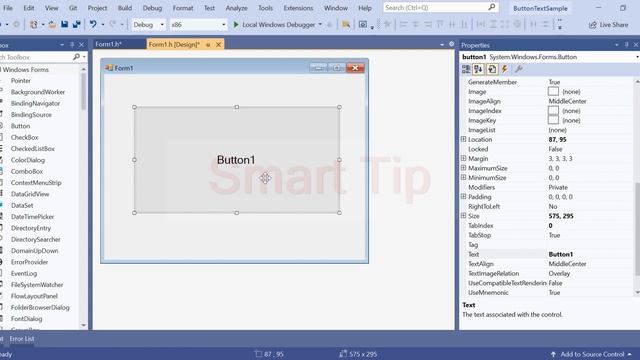Image resolution: width=640 pixels, height=360 pixels.
Task: Click the TextAlign MiddleCenter value
Action: coord(567,264)
